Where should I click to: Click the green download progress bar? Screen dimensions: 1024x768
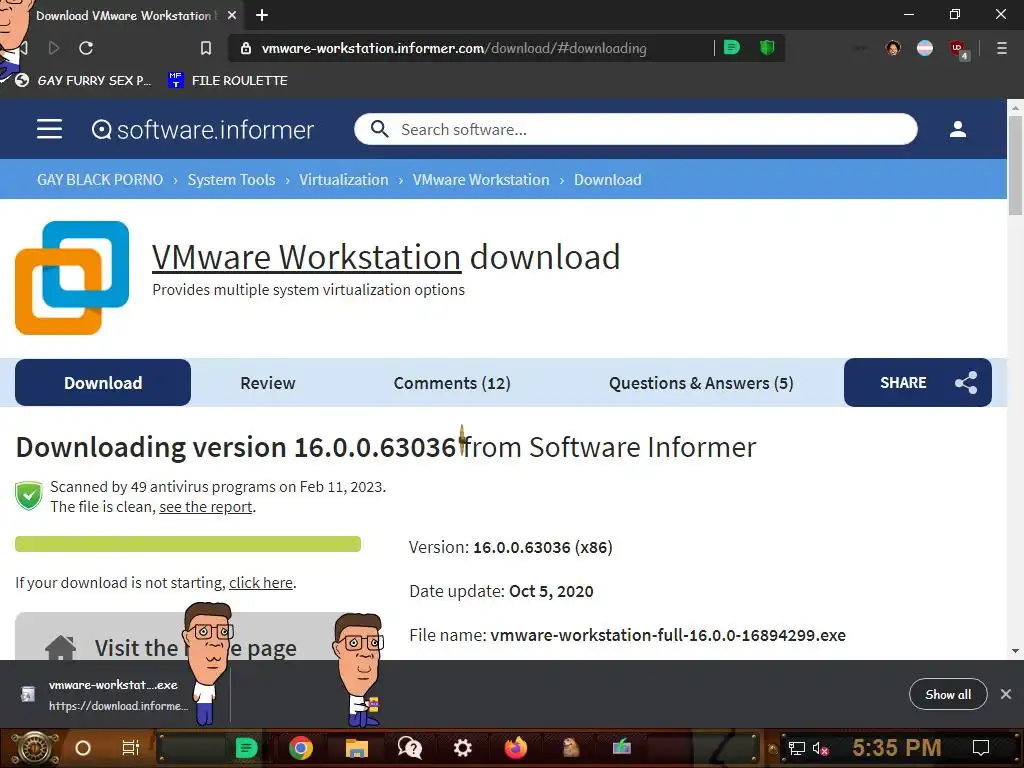tap(188, 544)
